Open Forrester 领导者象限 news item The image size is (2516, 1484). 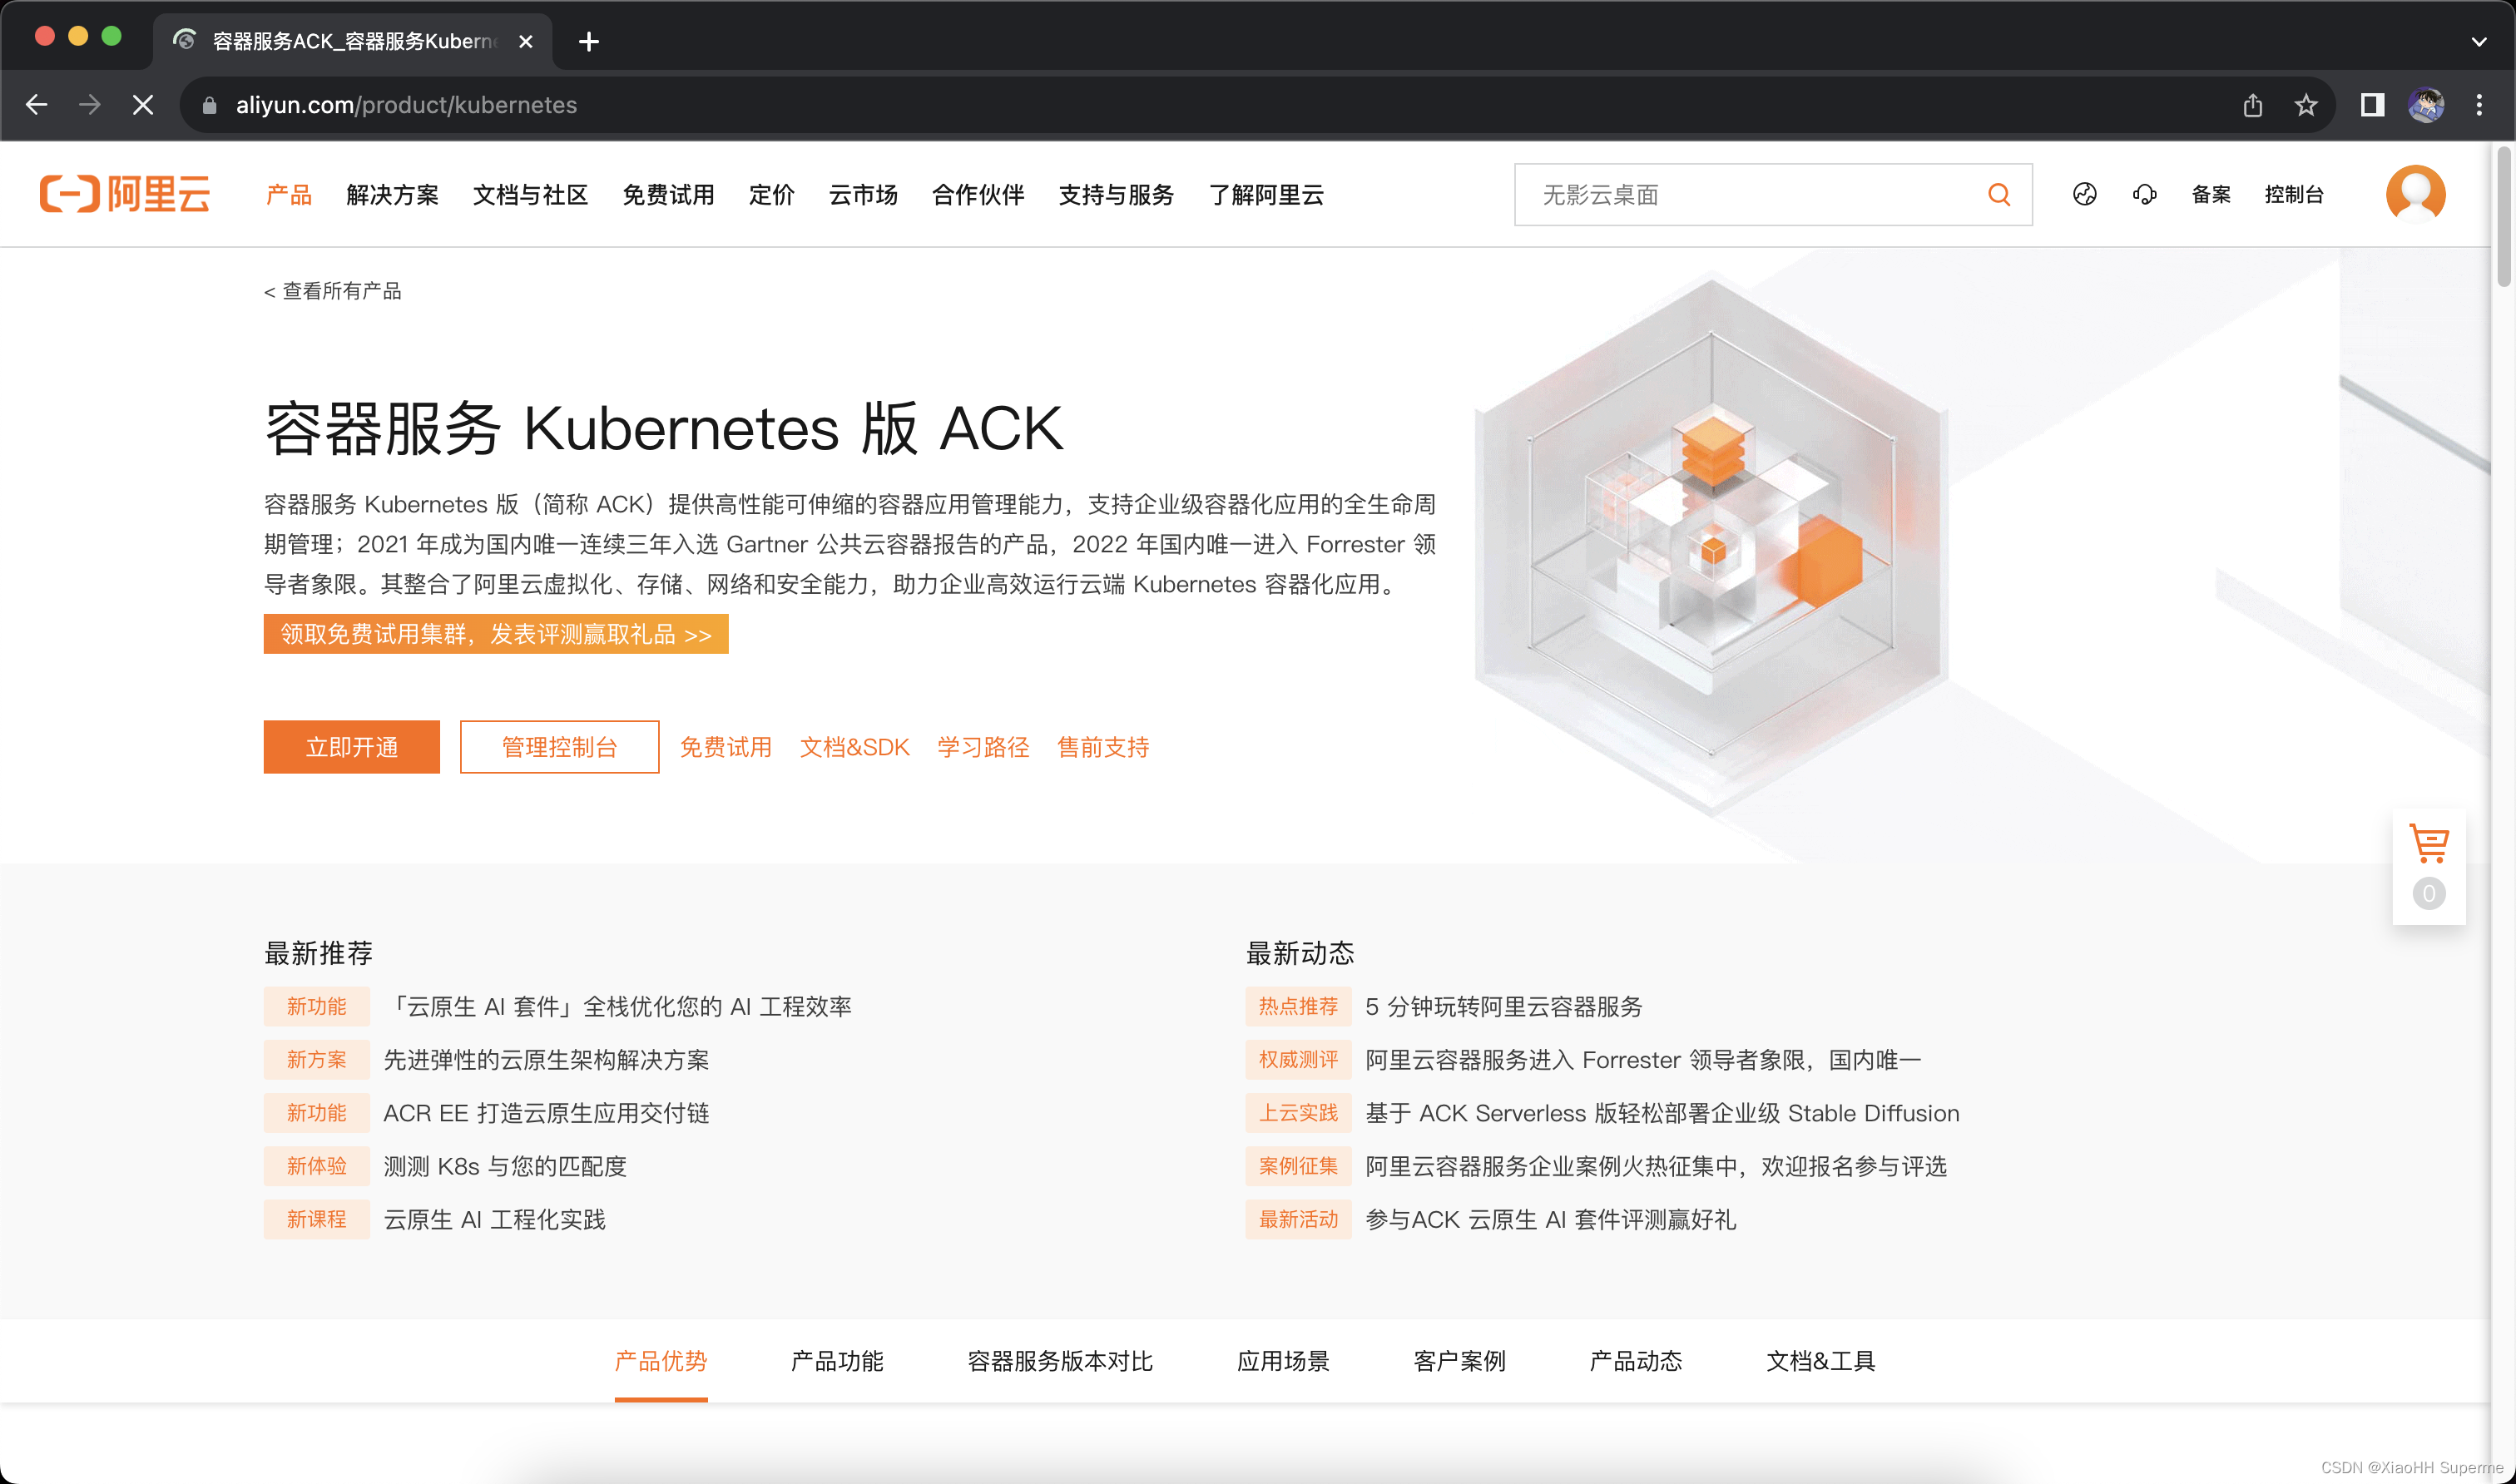(1643, 1060)
